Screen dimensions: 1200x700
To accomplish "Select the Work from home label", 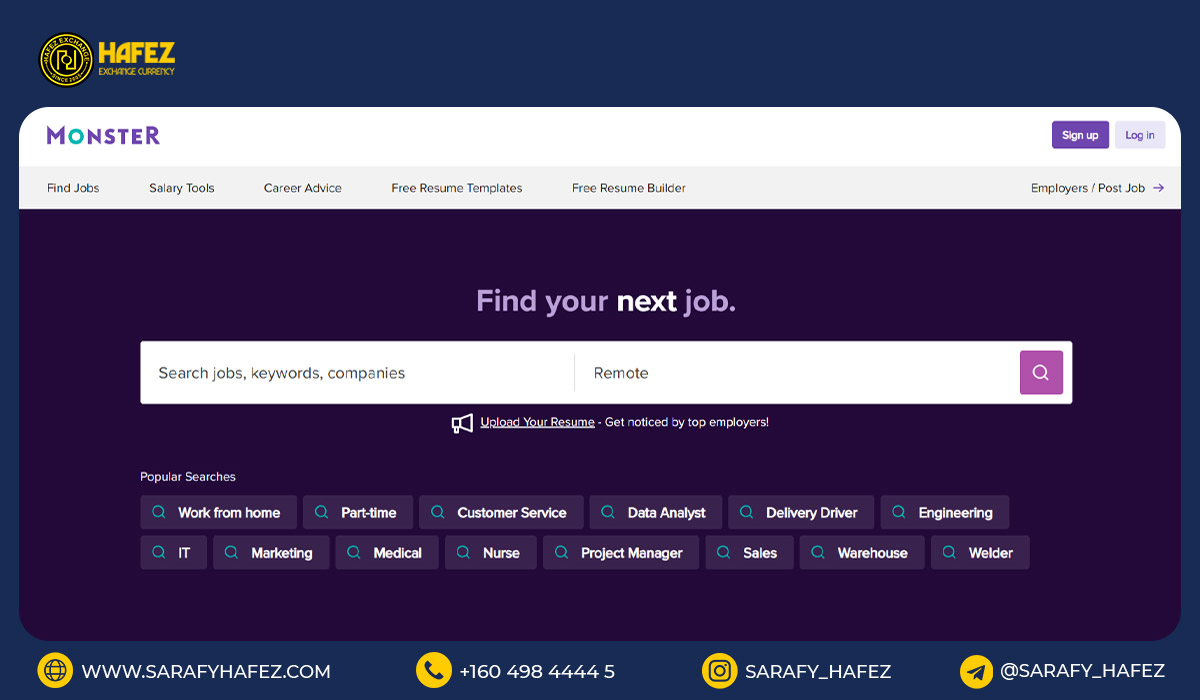I will [229, 513].
